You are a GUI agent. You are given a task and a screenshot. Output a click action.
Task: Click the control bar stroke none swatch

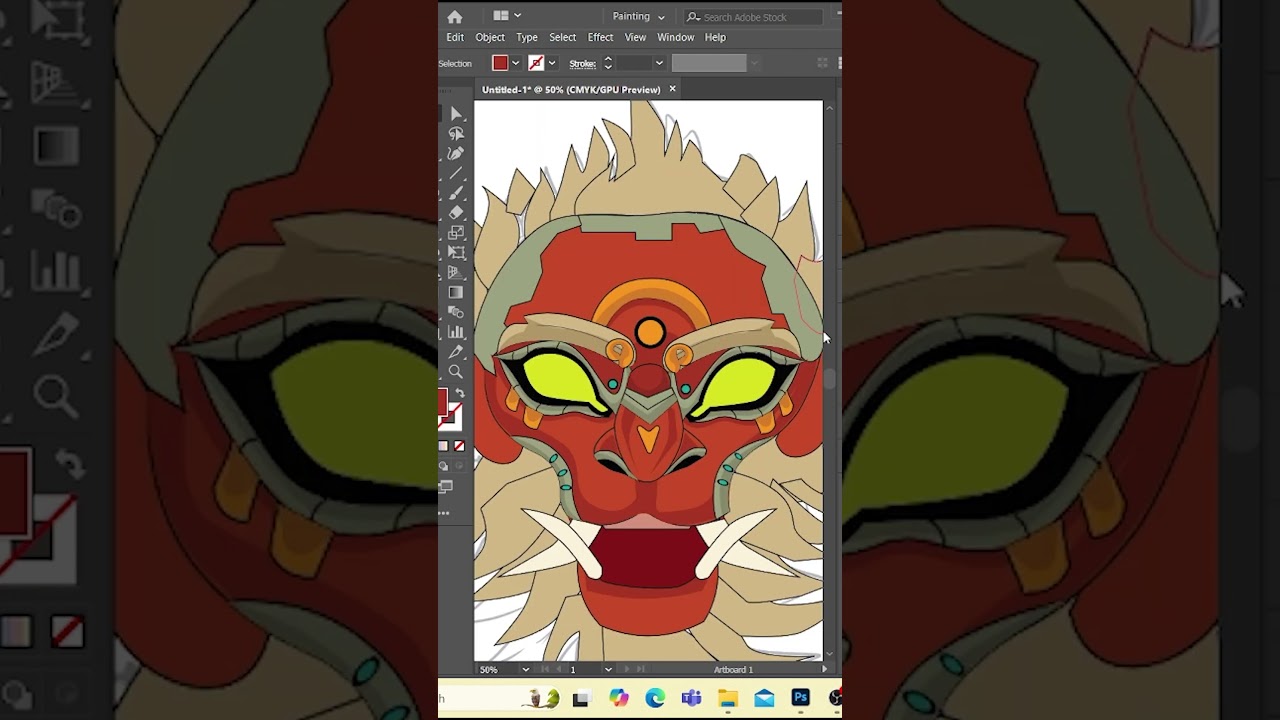(536, 63)
